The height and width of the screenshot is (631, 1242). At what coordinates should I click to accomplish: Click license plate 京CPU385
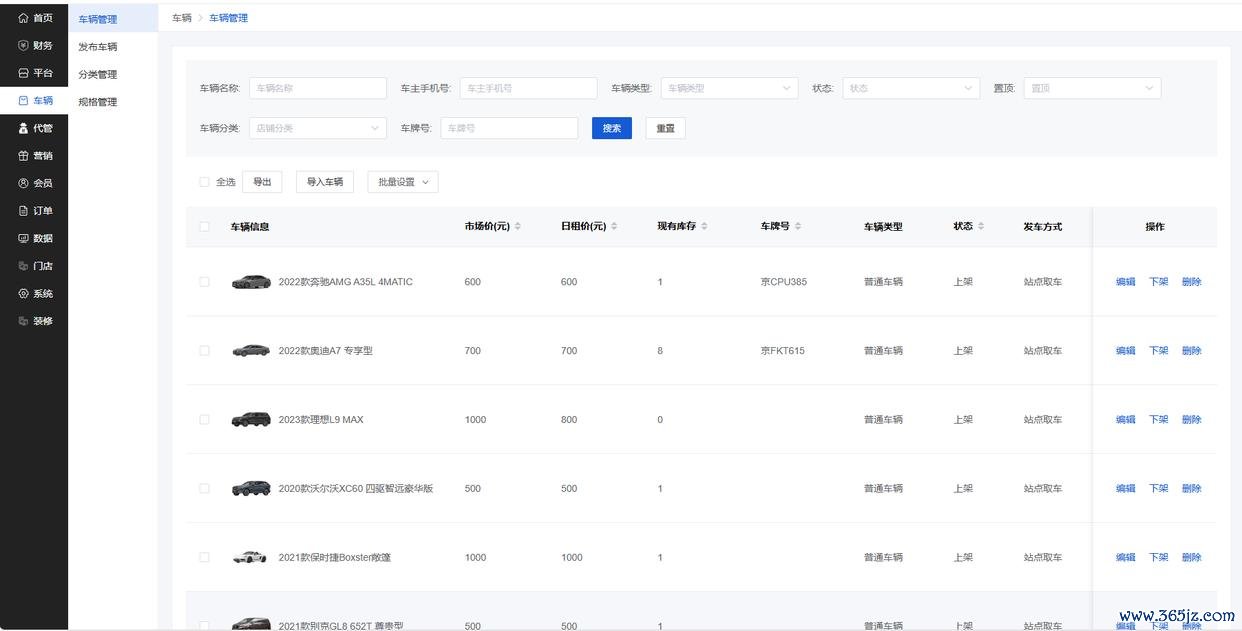[784, 282]
